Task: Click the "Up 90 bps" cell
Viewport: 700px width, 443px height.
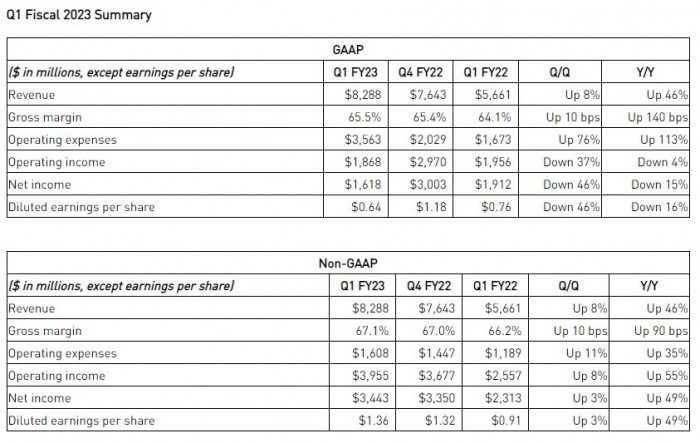Action: coord(661,331)
